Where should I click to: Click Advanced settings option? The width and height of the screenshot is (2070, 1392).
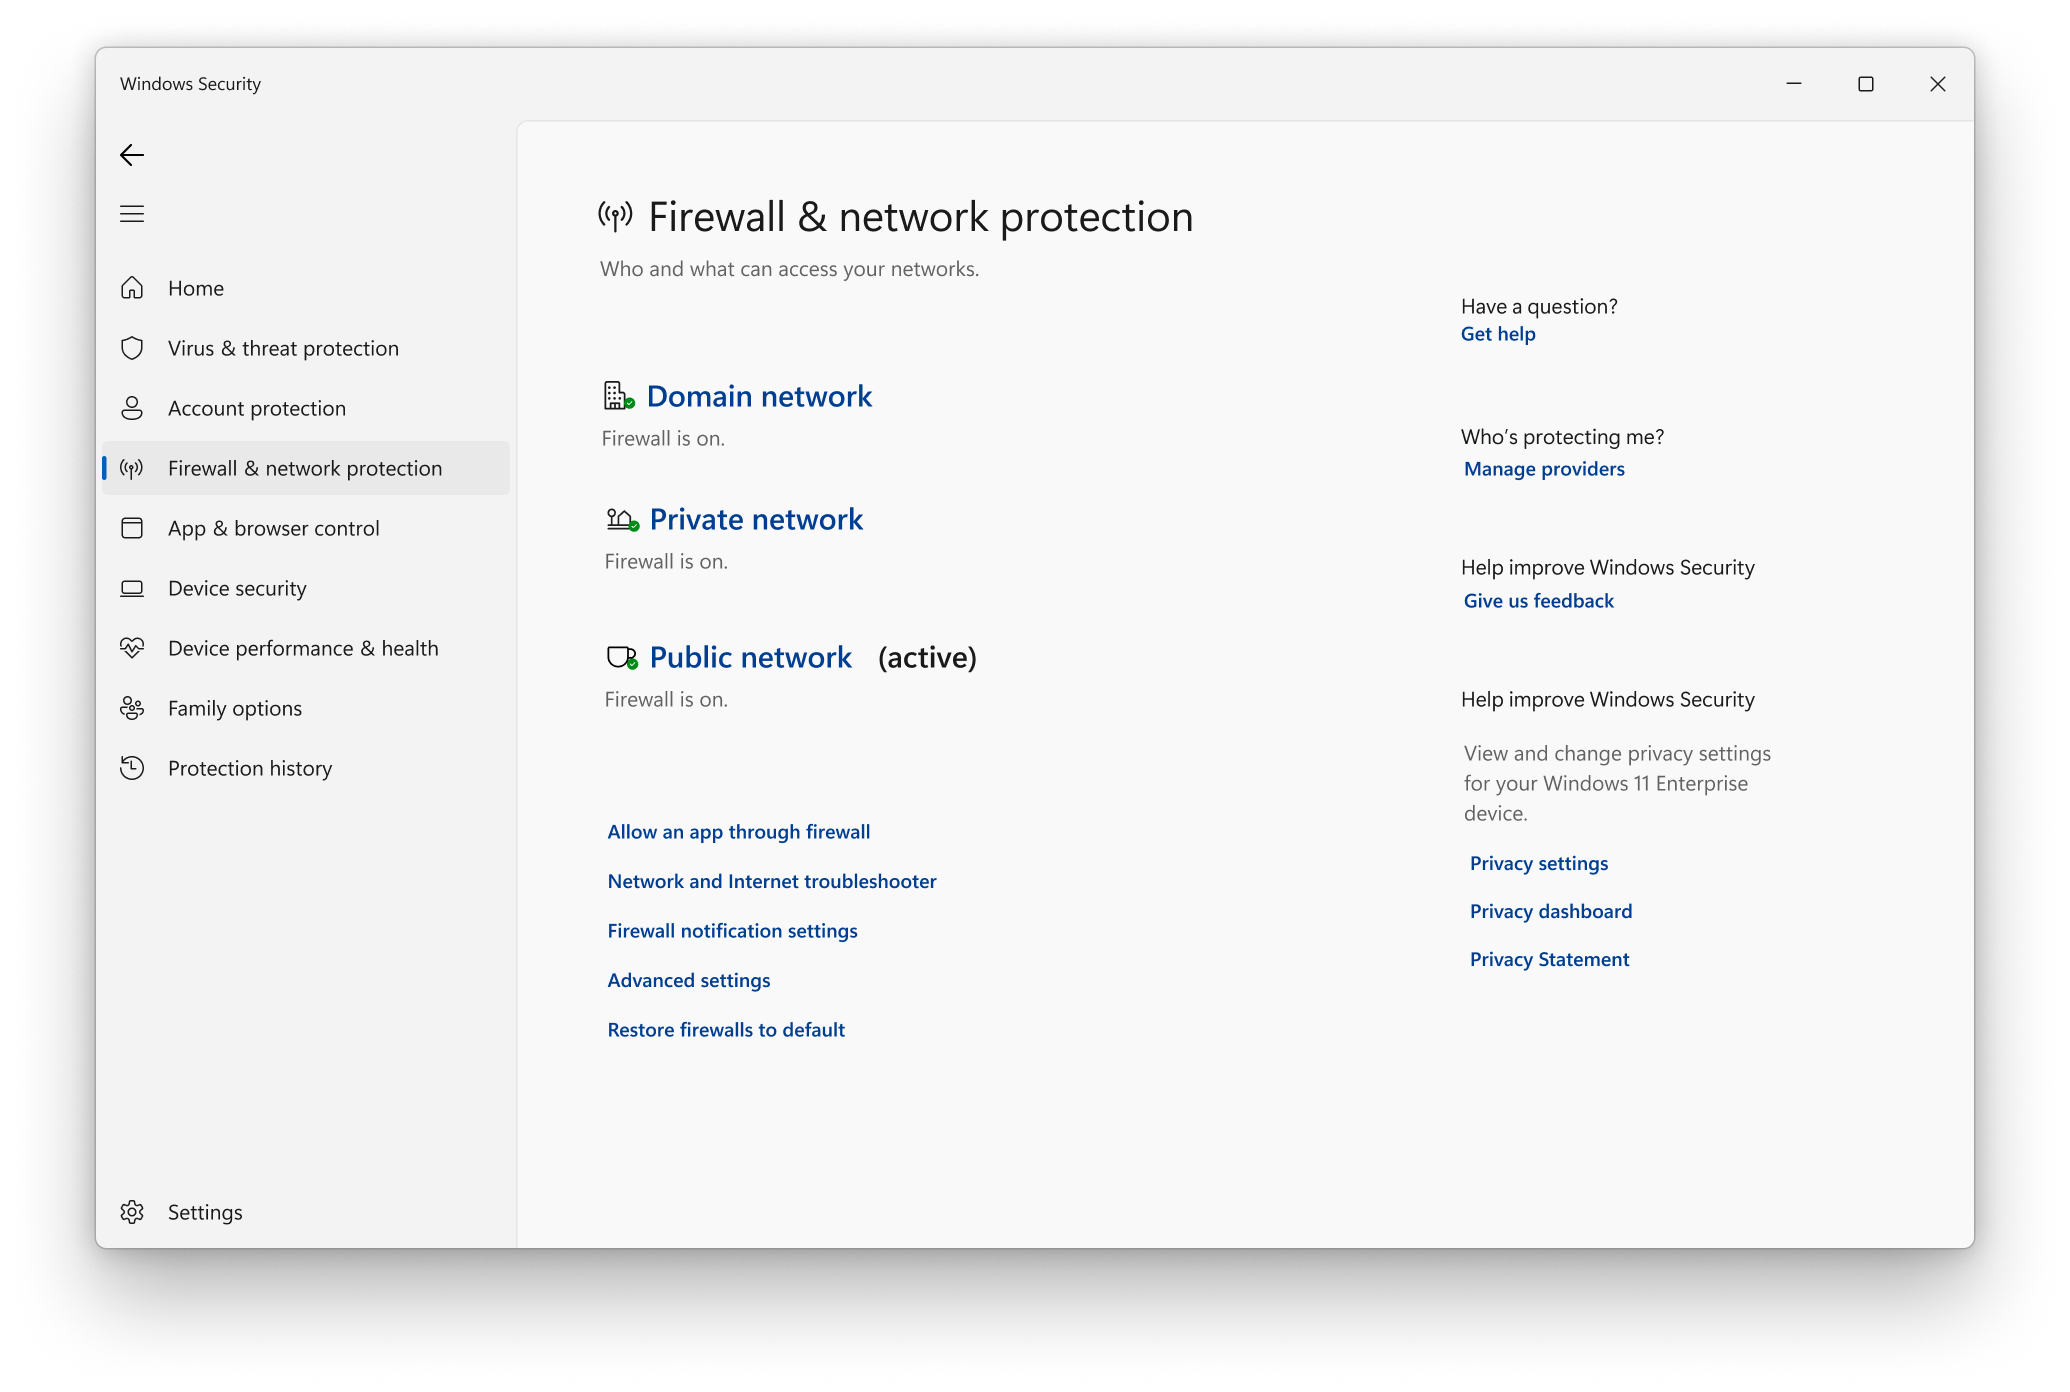pos(688,979)
